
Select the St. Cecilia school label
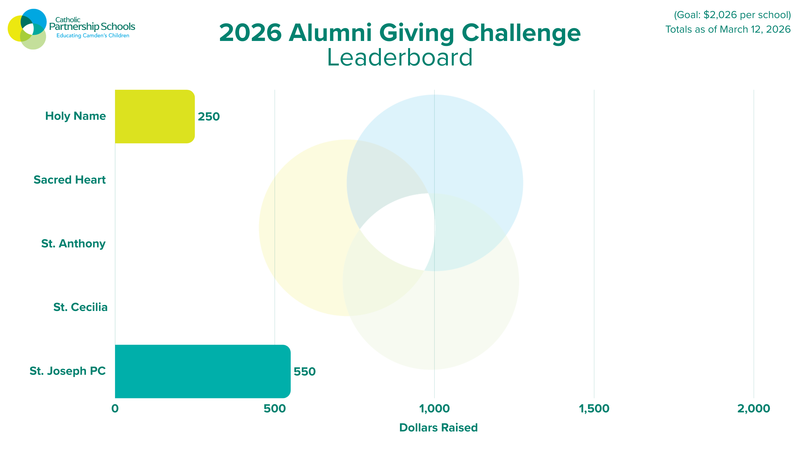click(80, 307)
